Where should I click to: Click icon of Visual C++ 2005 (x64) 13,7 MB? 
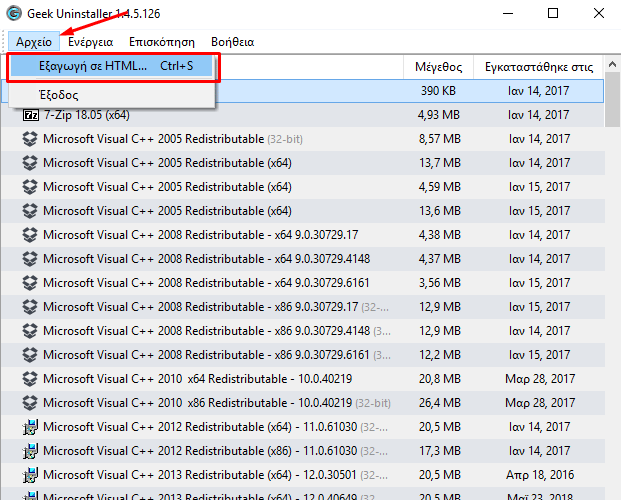(30, 163)
